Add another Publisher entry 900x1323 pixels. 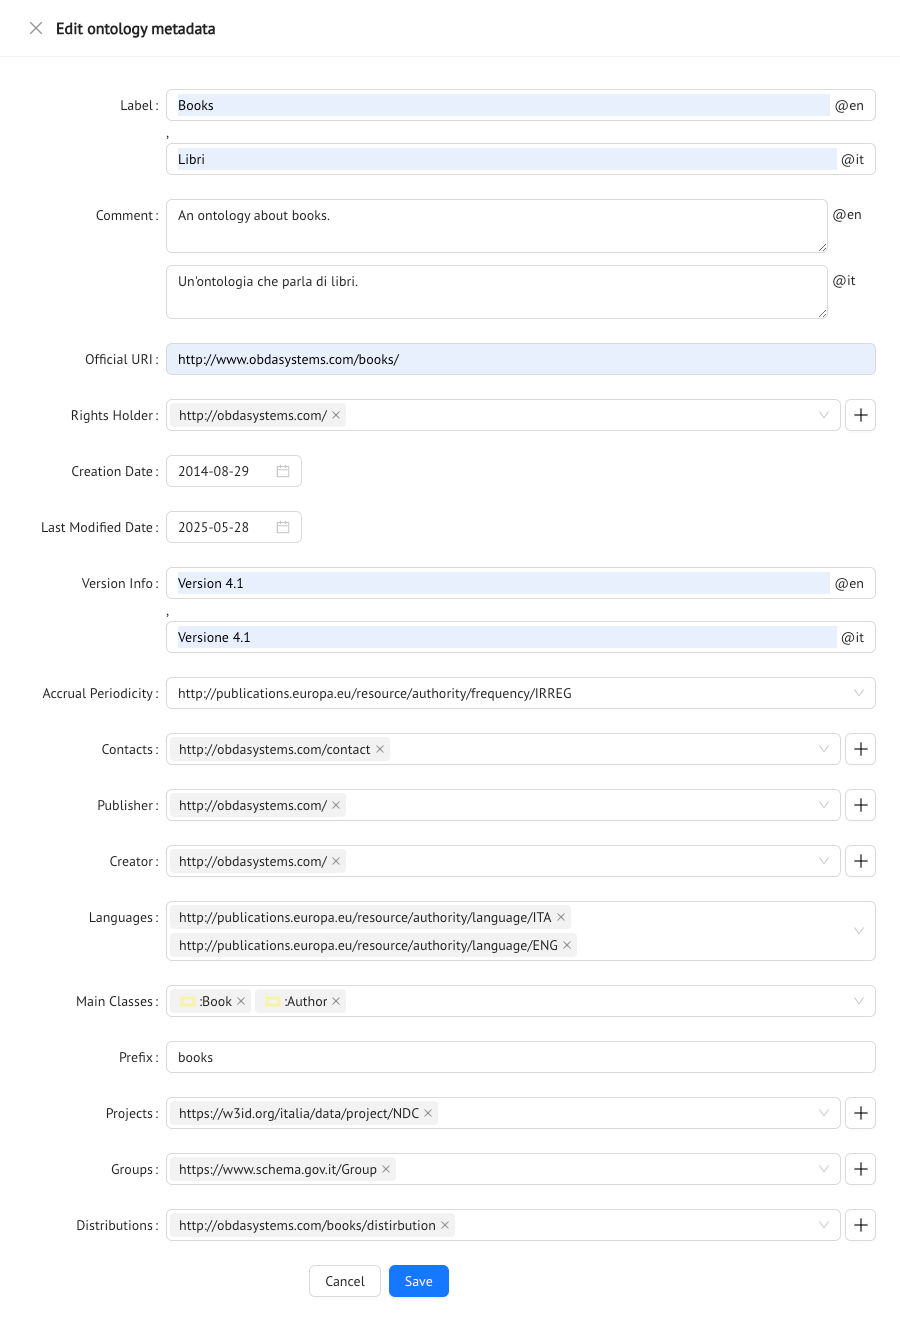pos(860,804)
